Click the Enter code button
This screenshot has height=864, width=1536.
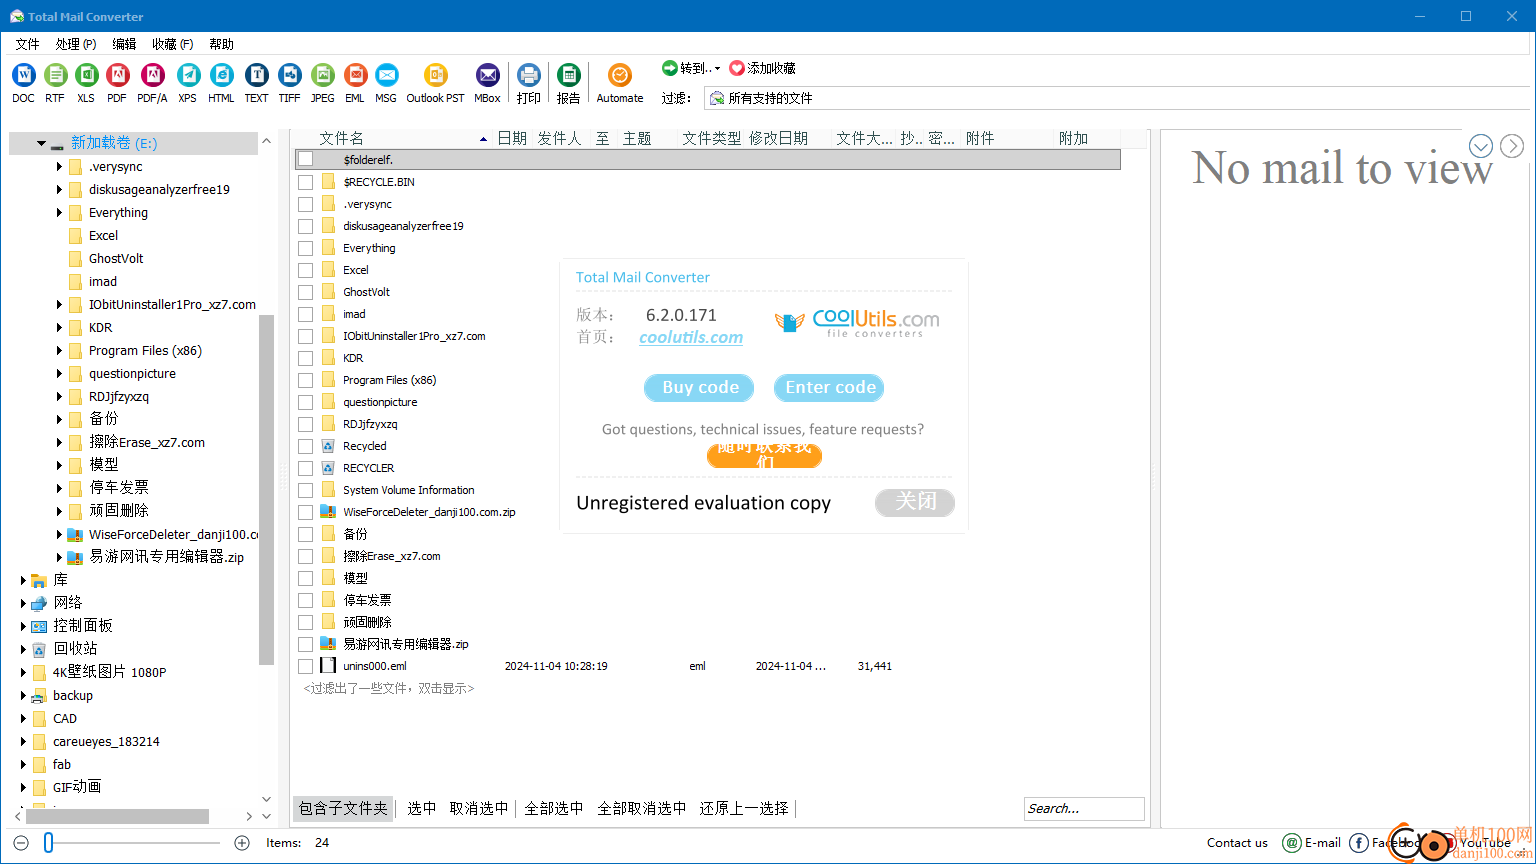[x=829, y=388]
